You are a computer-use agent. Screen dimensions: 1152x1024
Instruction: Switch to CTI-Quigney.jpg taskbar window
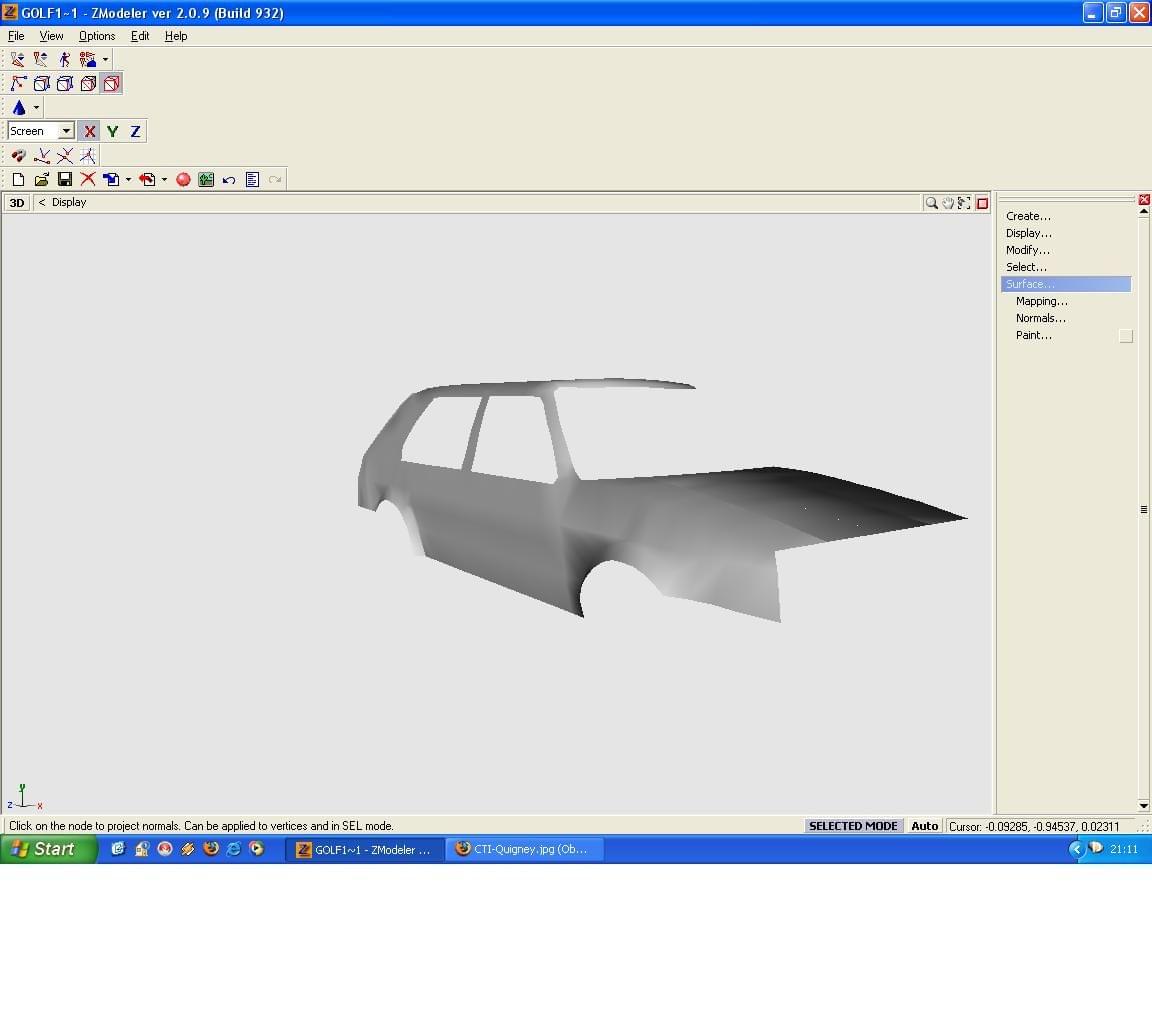coord(523,849)
